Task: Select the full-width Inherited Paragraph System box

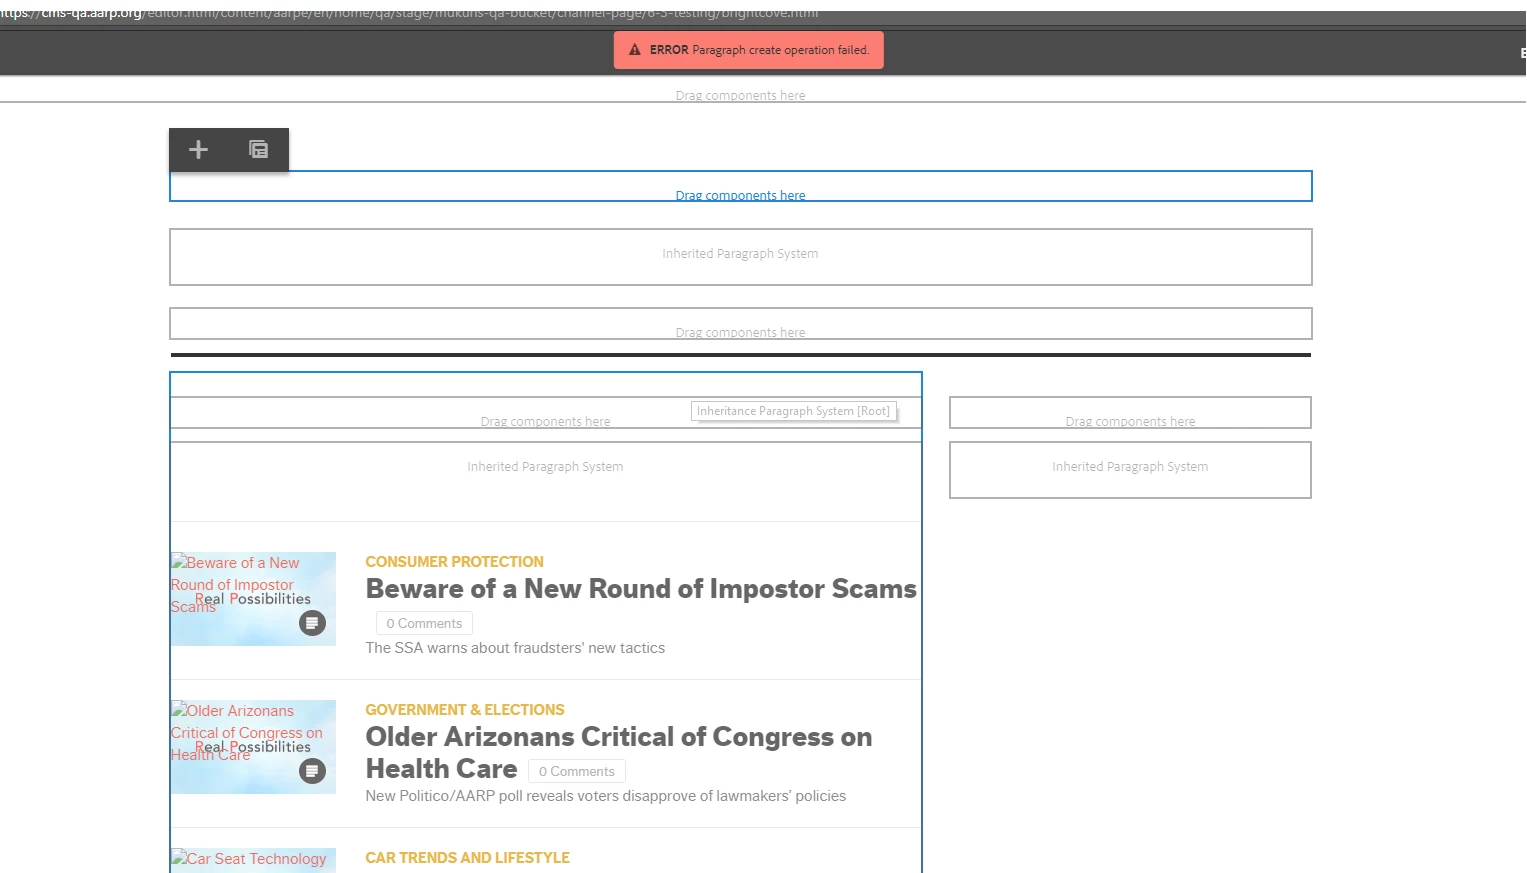Action: 740,257
